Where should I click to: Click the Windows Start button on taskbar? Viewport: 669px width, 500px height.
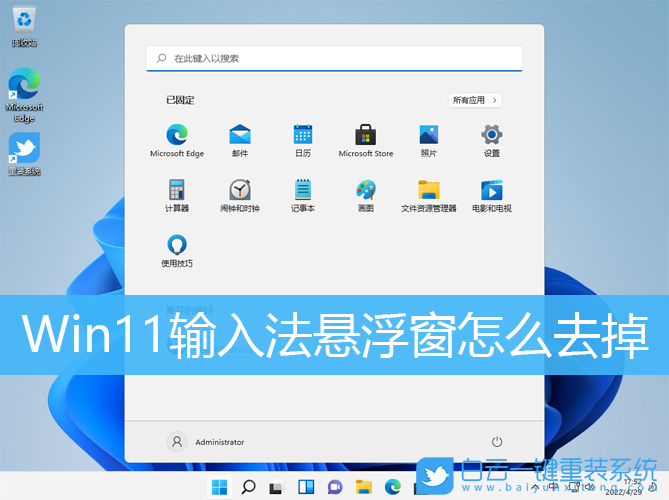[x=219, y=486]
